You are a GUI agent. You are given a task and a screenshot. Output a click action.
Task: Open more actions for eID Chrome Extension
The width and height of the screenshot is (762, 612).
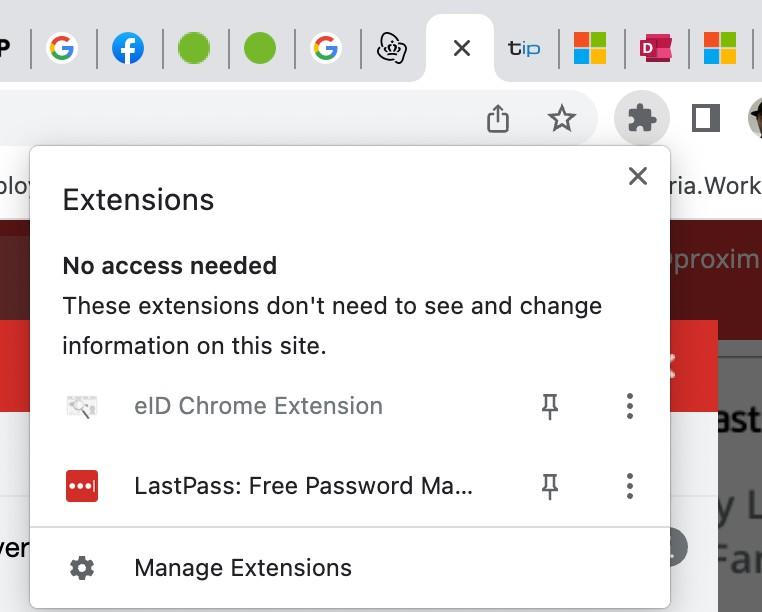coord(629,406)
